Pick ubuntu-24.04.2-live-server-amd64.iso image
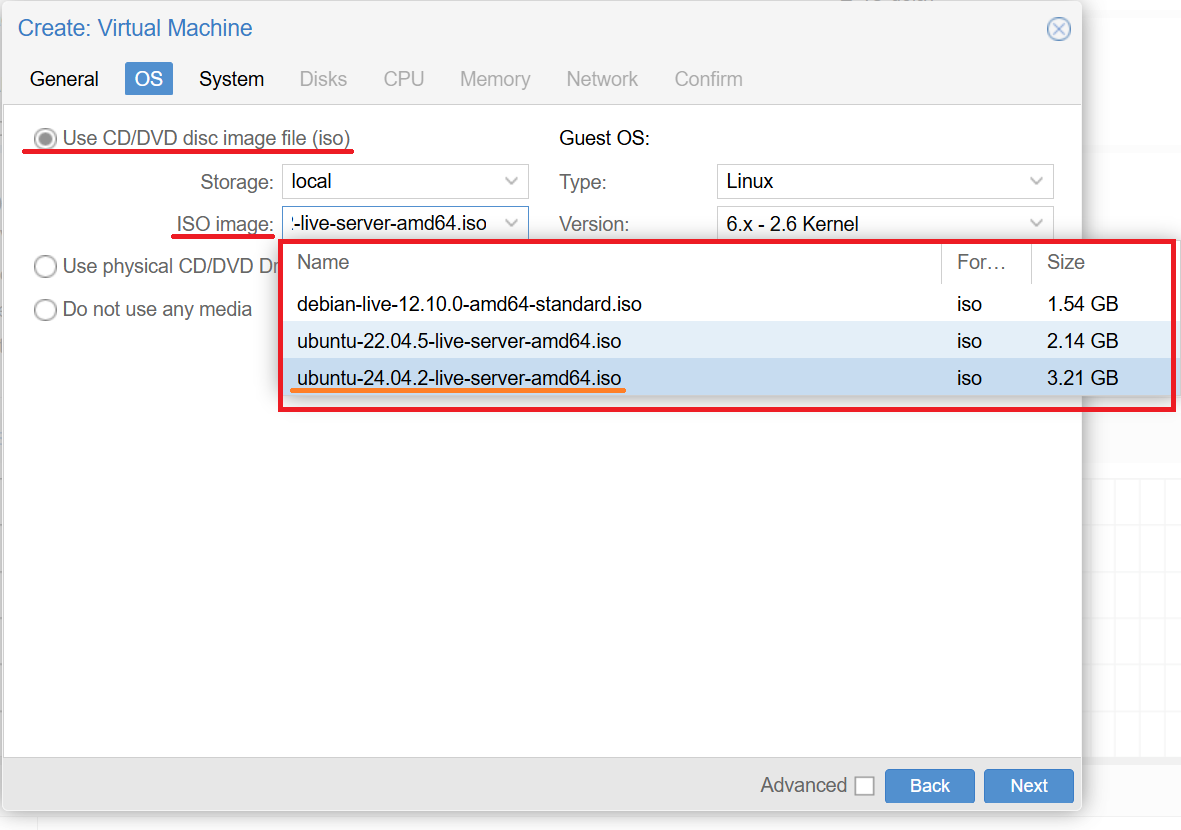The width and height of the screenshot is (1181, 830). [459, 378]
